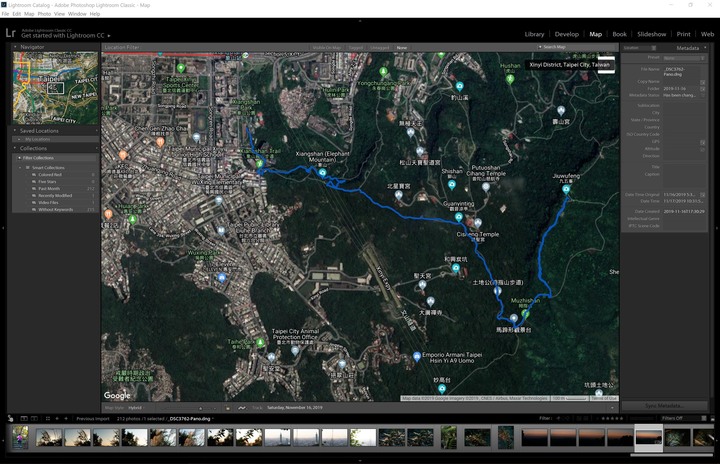The height and width of the screenshot is (464, 720).
Task: Filter photos by Untagged location
Action: click(379, 47)
